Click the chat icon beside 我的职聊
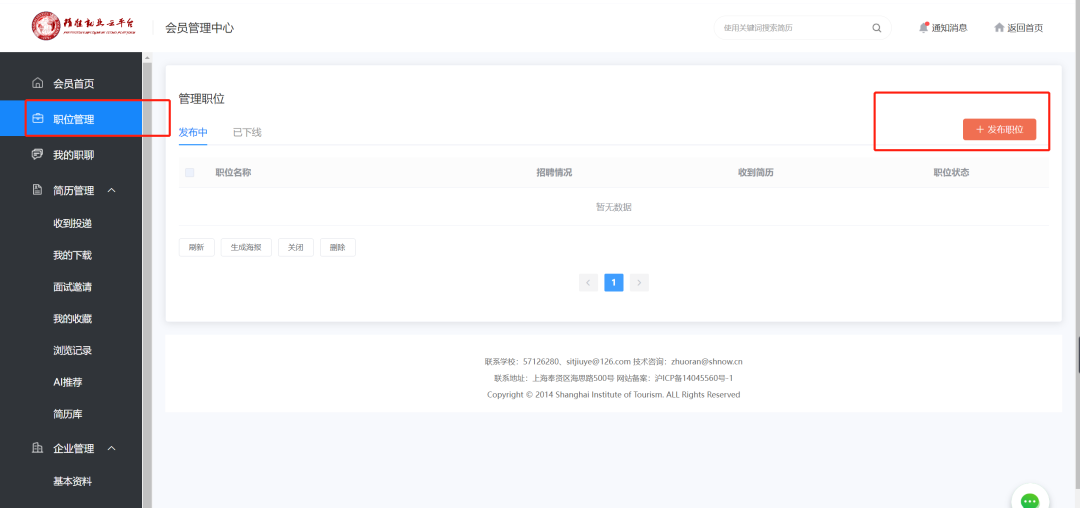This screenshot has height=508, width=1080. pos(38,154)
